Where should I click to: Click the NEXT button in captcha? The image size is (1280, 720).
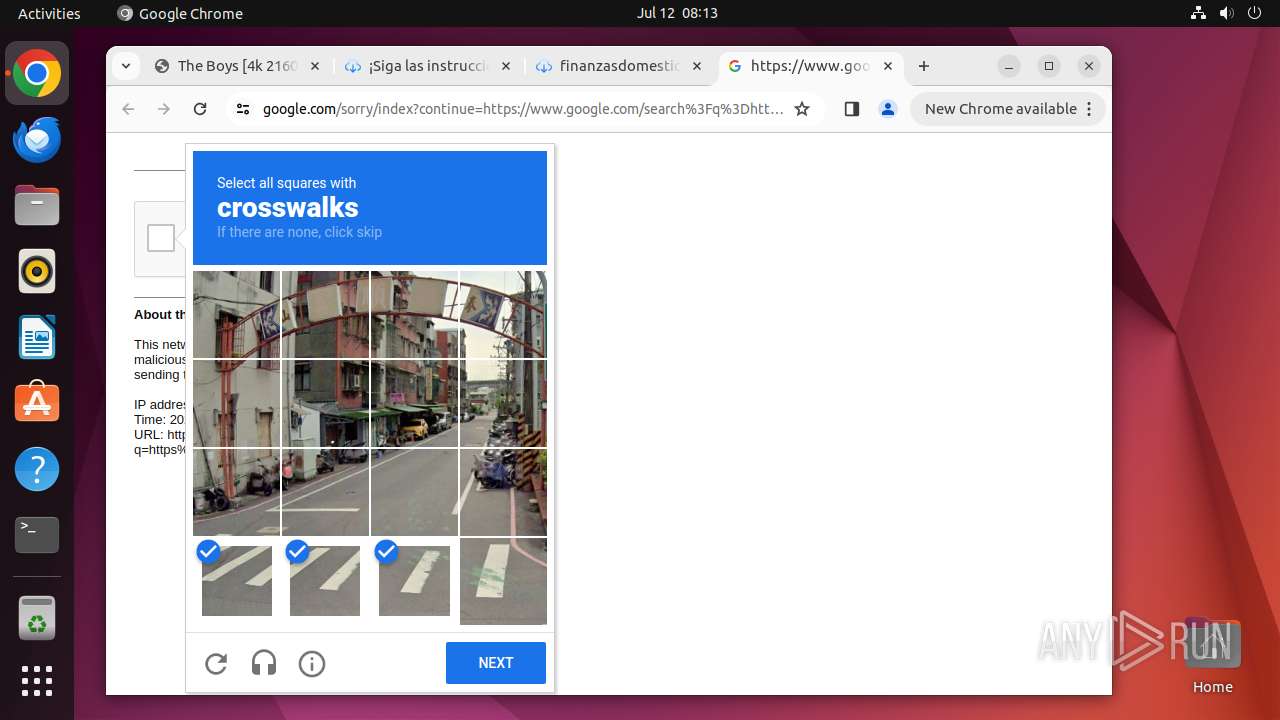pyautogui.click(x=496, y=663)
